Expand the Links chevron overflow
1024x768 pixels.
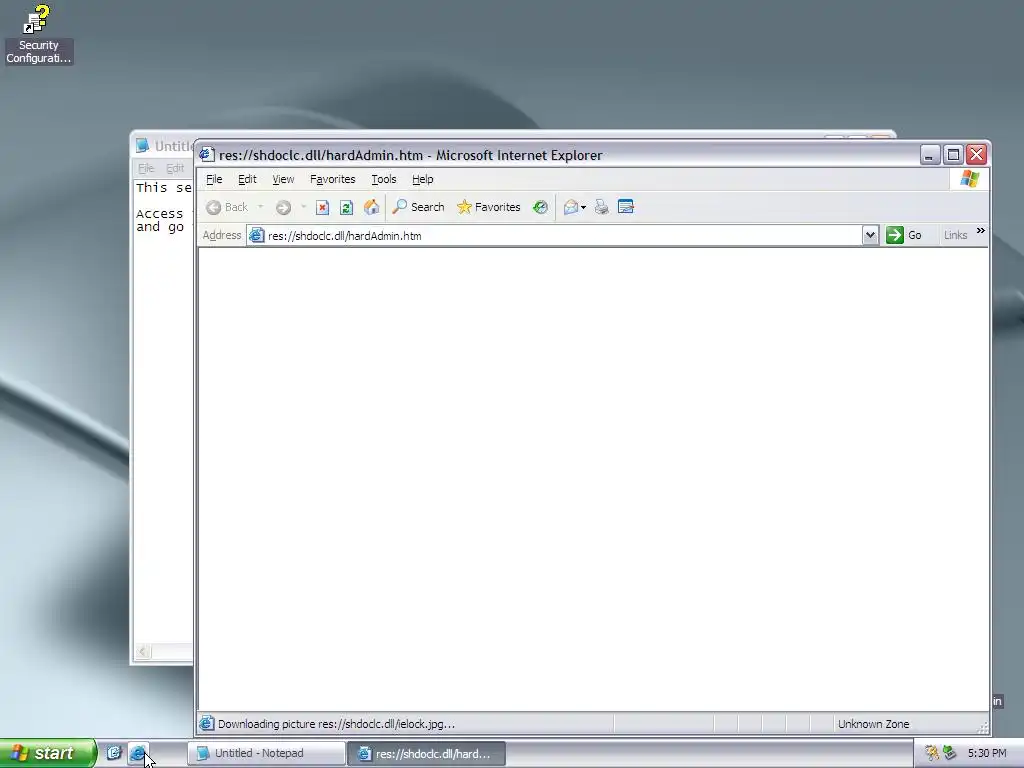980,231
